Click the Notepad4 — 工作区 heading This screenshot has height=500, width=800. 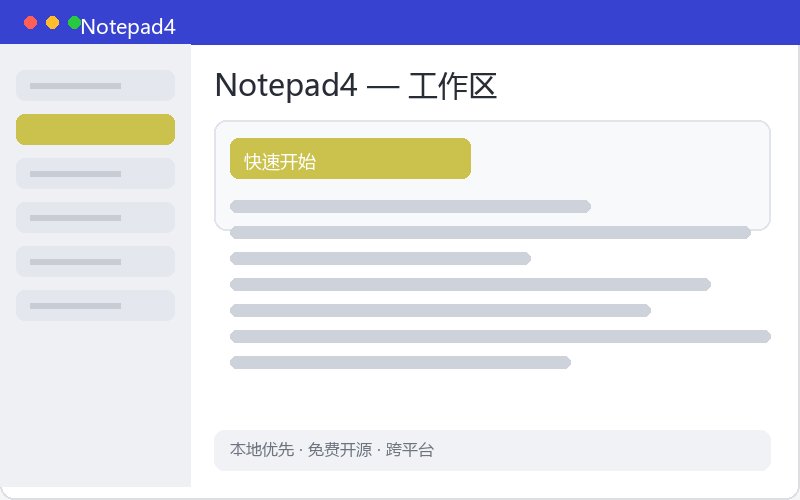tap(356, 86)
